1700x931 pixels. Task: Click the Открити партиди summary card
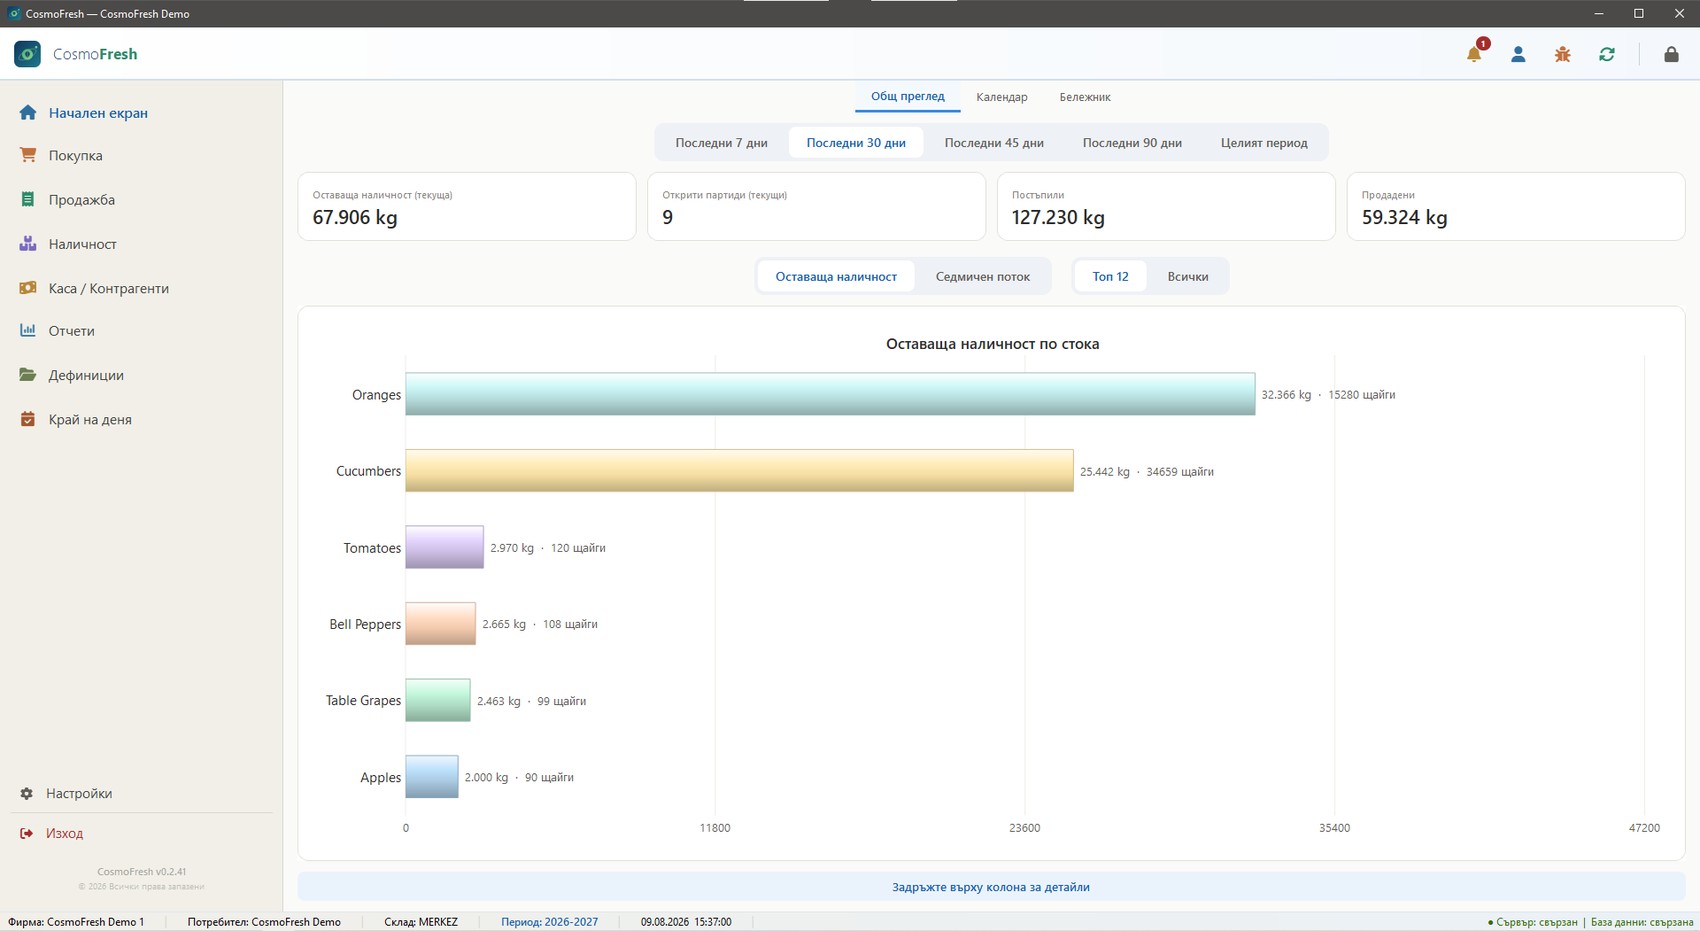pyautogui.click(x=816, y=206)
